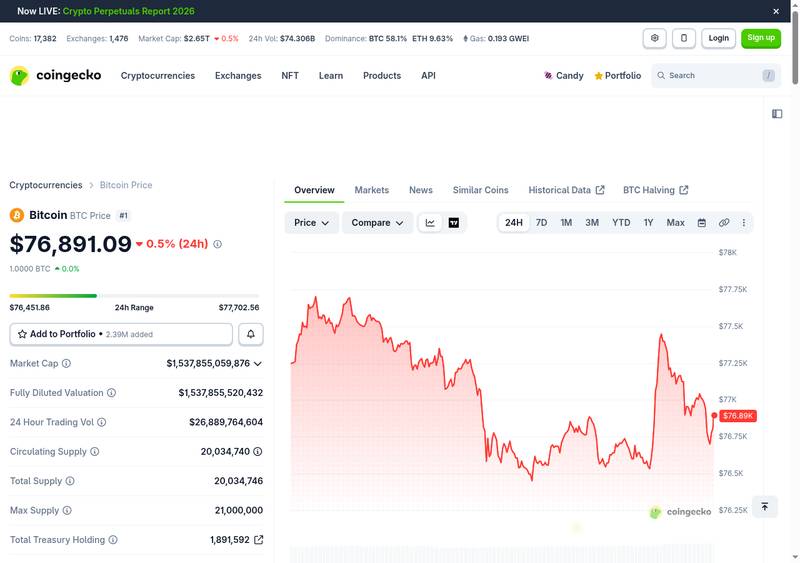Open the Price dropdown

311,223
